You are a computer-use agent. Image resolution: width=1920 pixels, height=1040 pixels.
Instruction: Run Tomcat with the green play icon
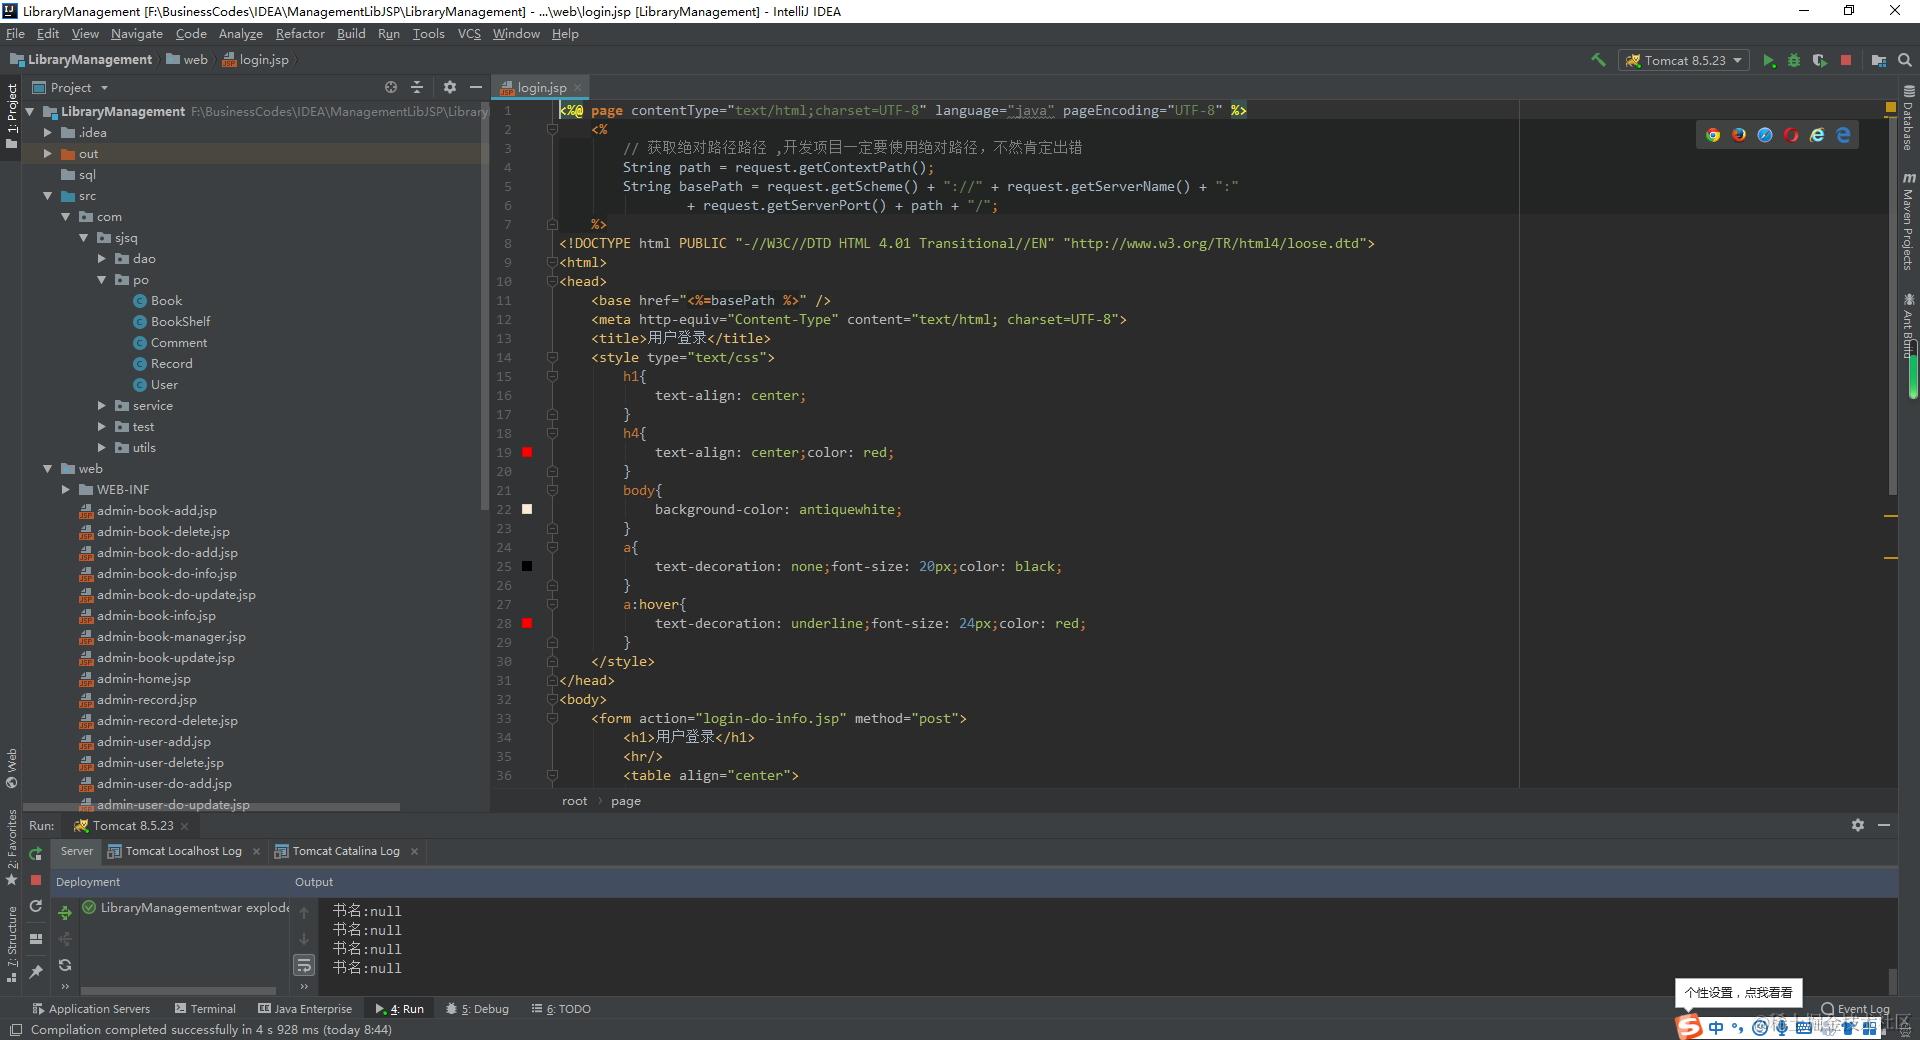click(x=1768, y=61)
